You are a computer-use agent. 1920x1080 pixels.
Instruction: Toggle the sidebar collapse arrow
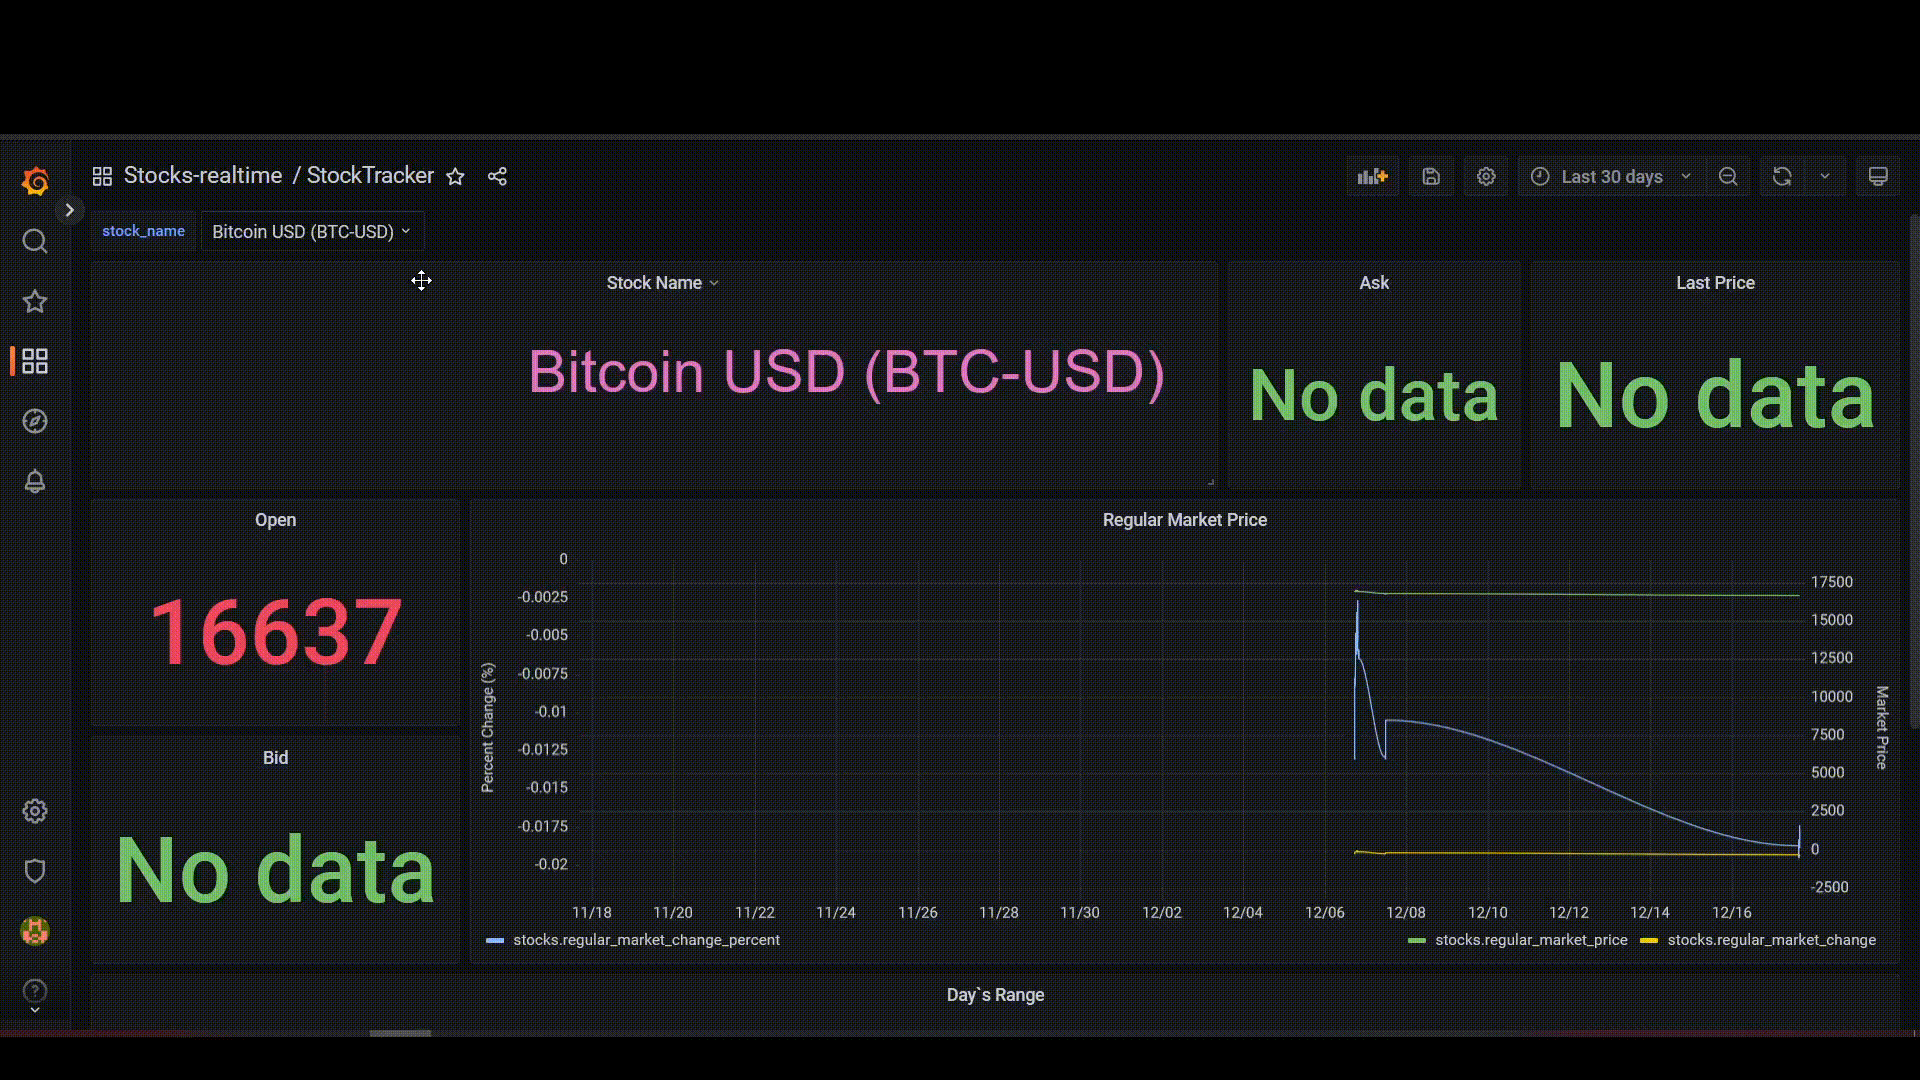(x=70, y=210)
